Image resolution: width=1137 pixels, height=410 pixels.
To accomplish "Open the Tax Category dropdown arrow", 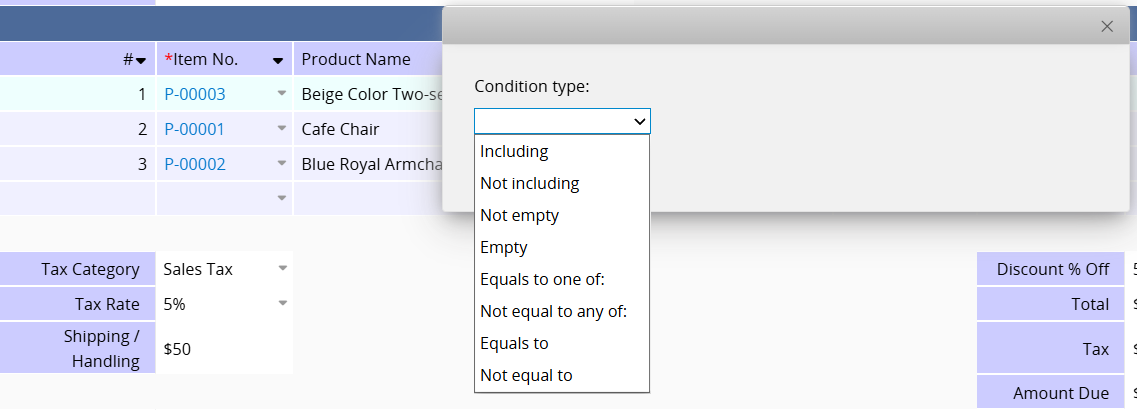I will [282, 268].
